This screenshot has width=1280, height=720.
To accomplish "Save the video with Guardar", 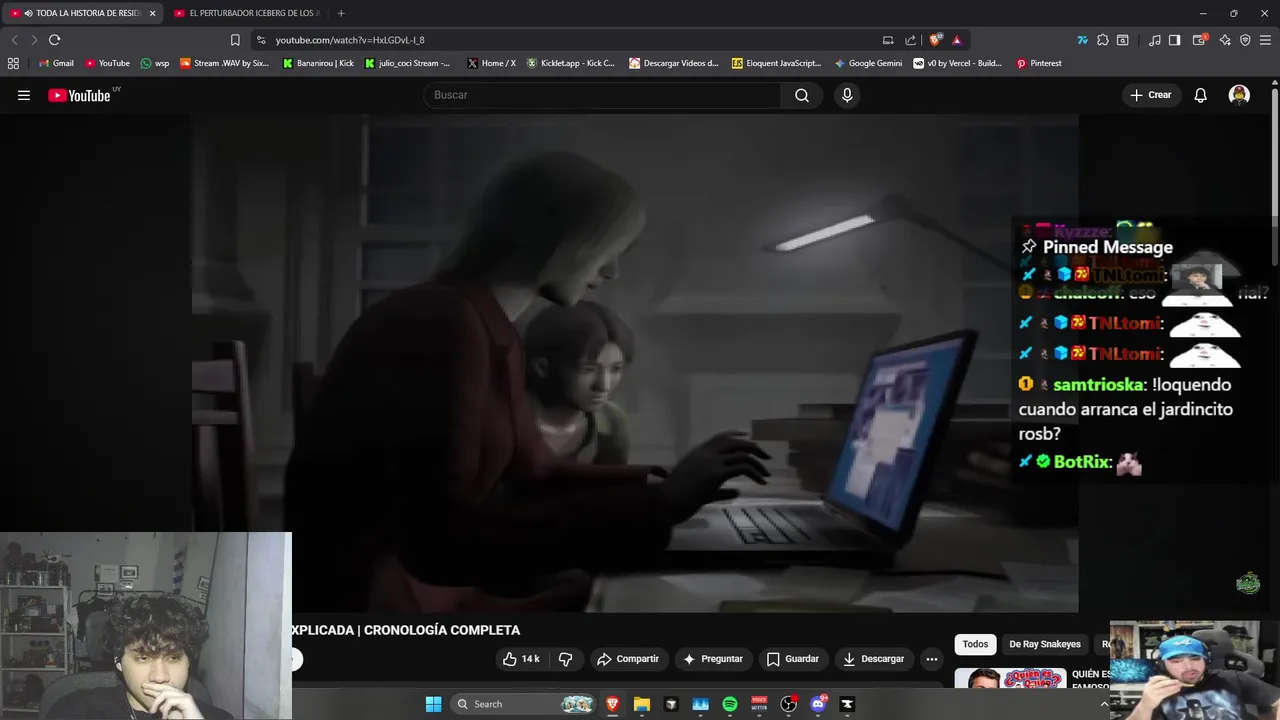I will pos(792,659).
